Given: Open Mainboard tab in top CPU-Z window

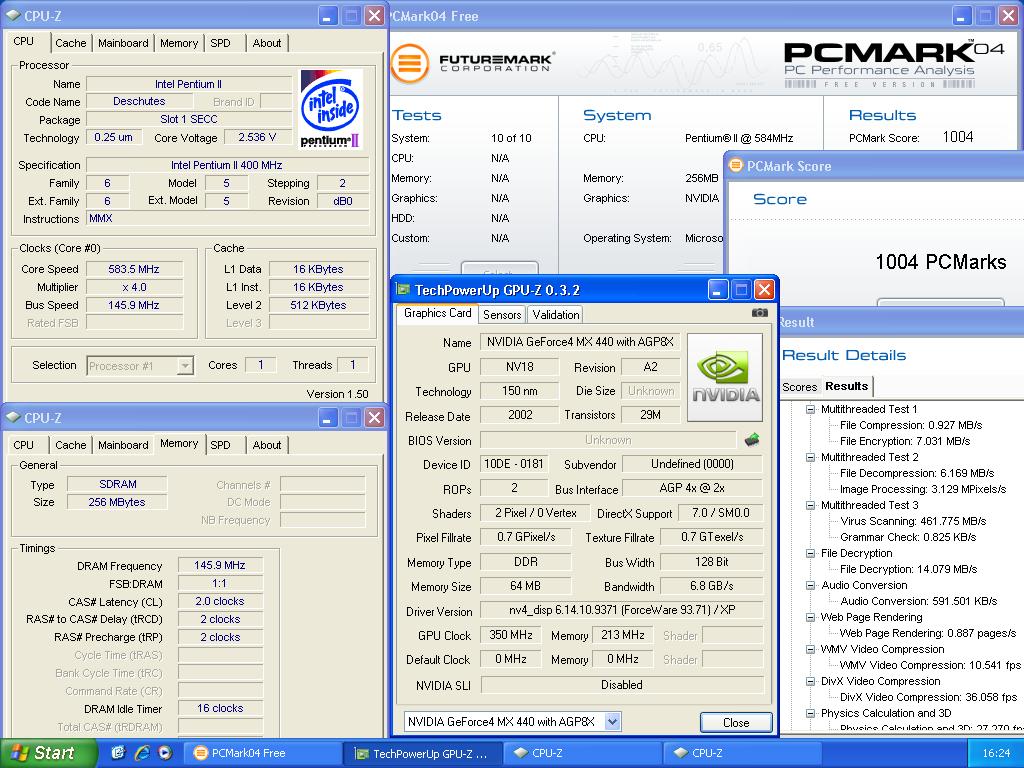Looking at the screenshot, I should (123, 43).
